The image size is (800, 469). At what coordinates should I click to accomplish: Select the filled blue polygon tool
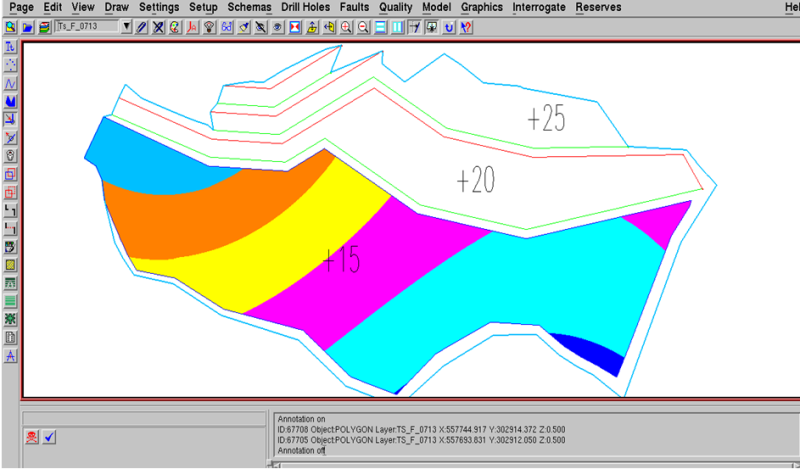(x=10, y=101)
